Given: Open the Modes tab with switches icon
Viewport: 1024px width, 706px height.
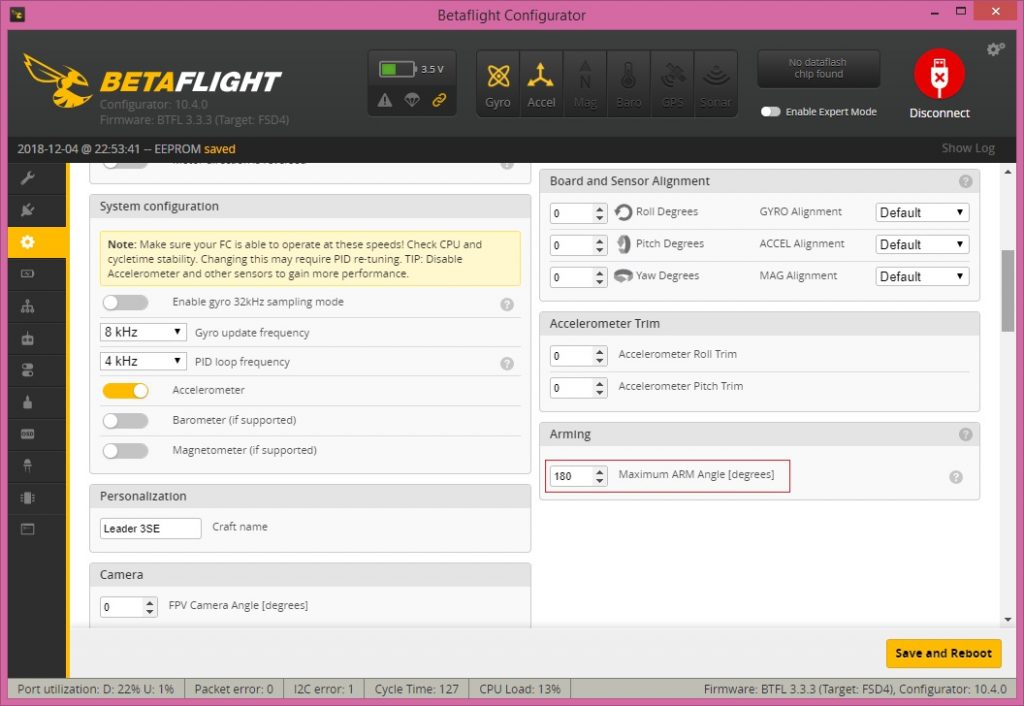Looking at the screenshot, I should [x=27, y=370].
